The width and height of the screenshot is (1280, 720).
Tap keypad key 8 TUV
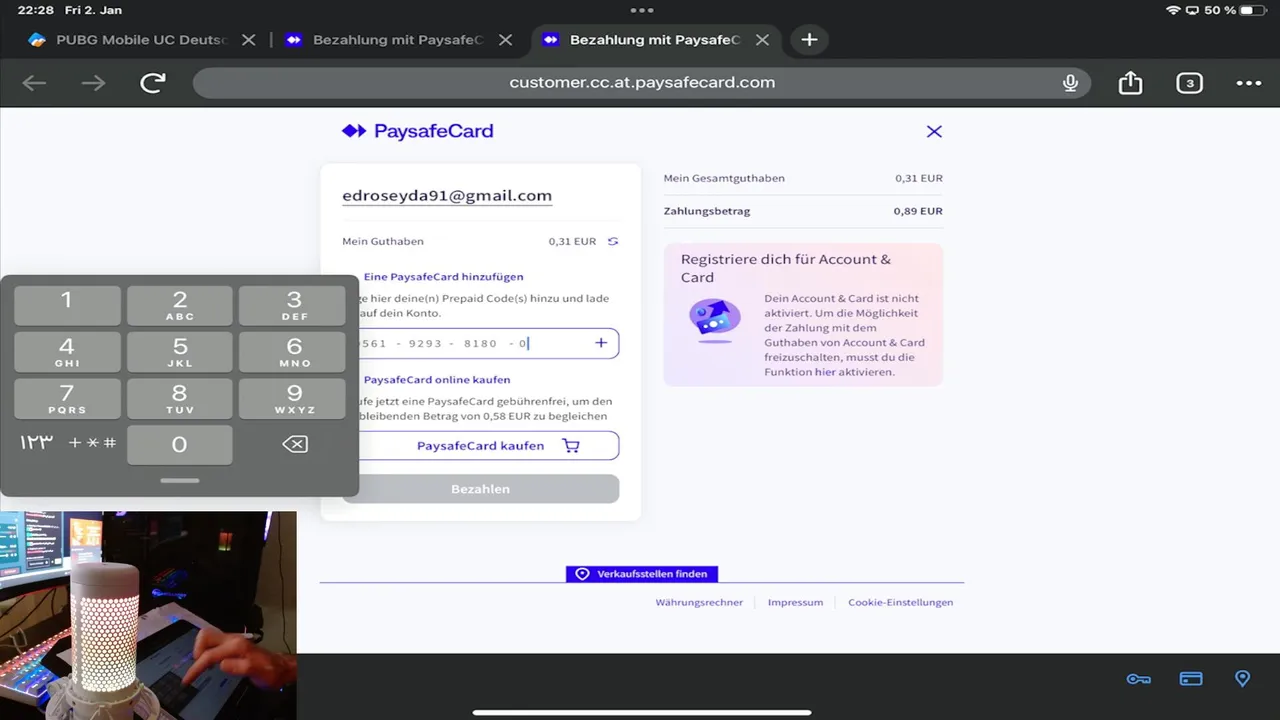pos(180,398)
